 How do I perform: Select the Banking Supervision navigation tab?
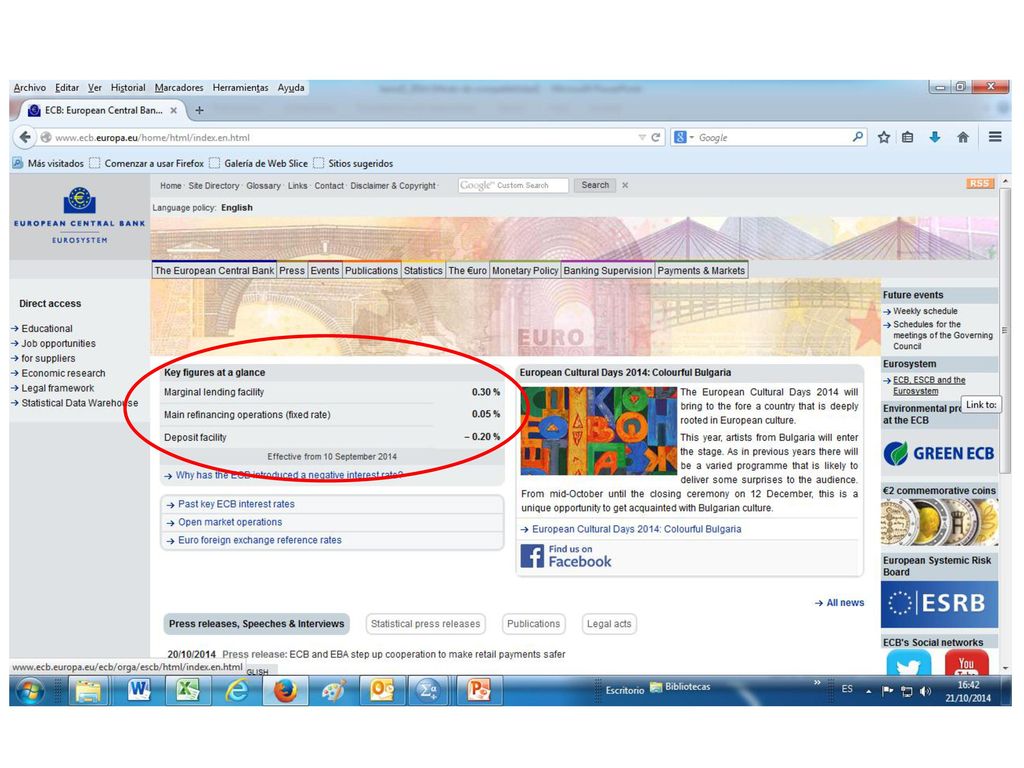click(607, 270)
